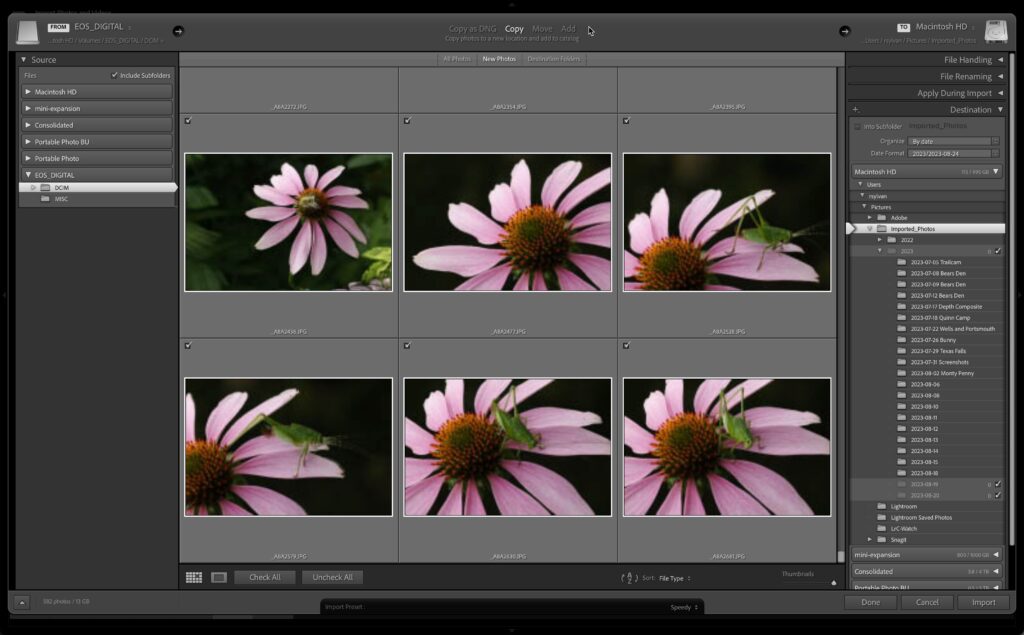The height and width of the screenshot is (635, 1024).
Task: Click the source arrow next to EOS_DIGITAL
Action: (178, 31)
